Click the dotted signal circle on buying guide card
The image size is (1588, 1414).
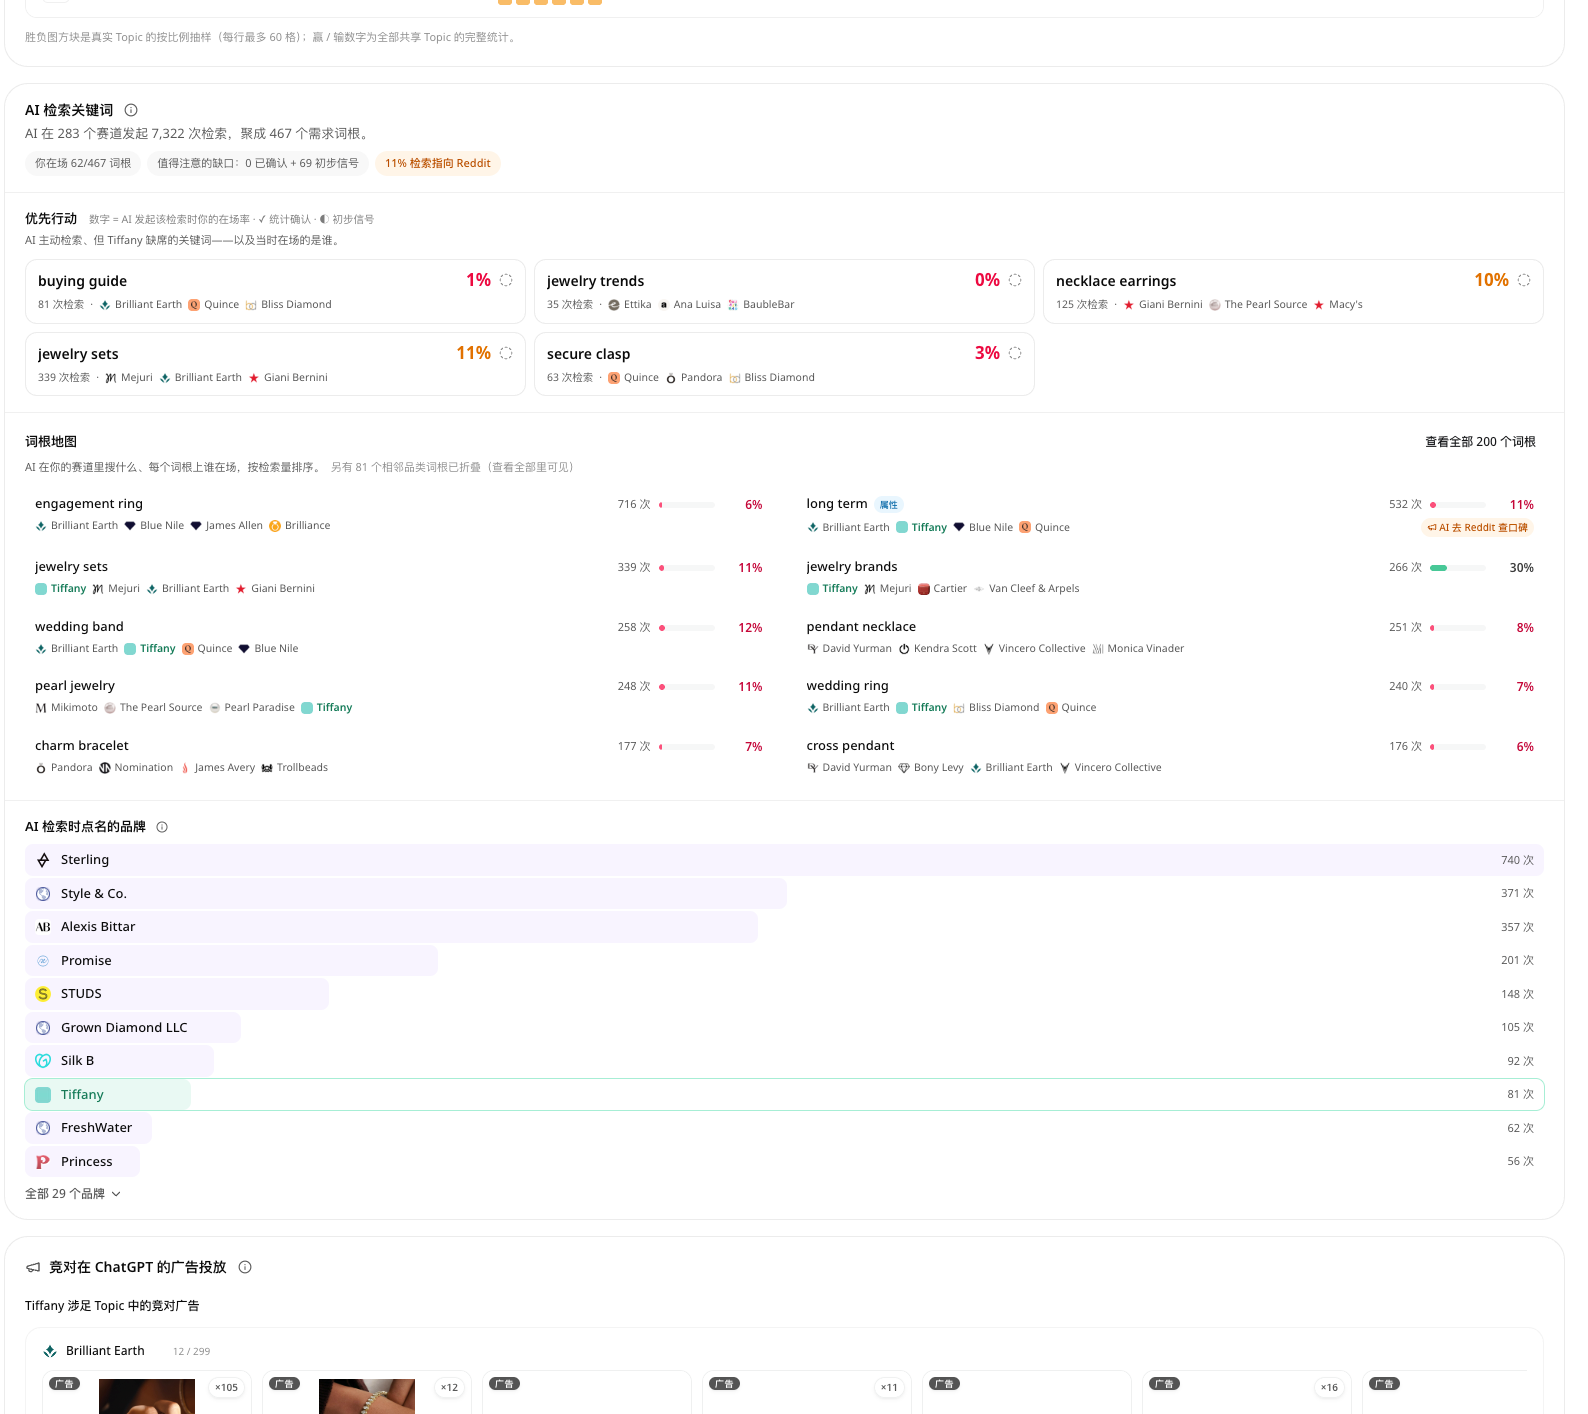tap(506, 280)
